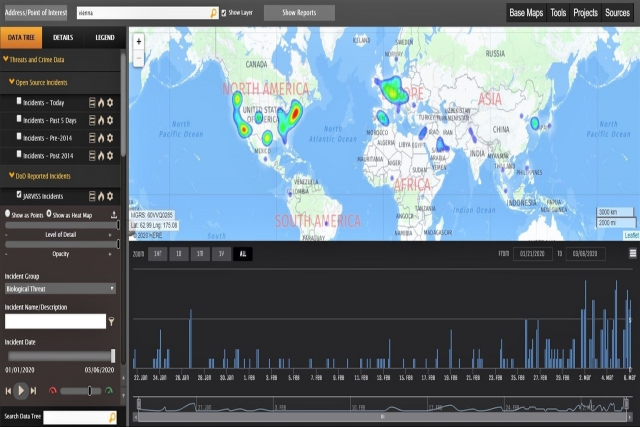Click the export icon above Level of Detail
This screenshot has width=640, height=427.
(x=114, y=214)
